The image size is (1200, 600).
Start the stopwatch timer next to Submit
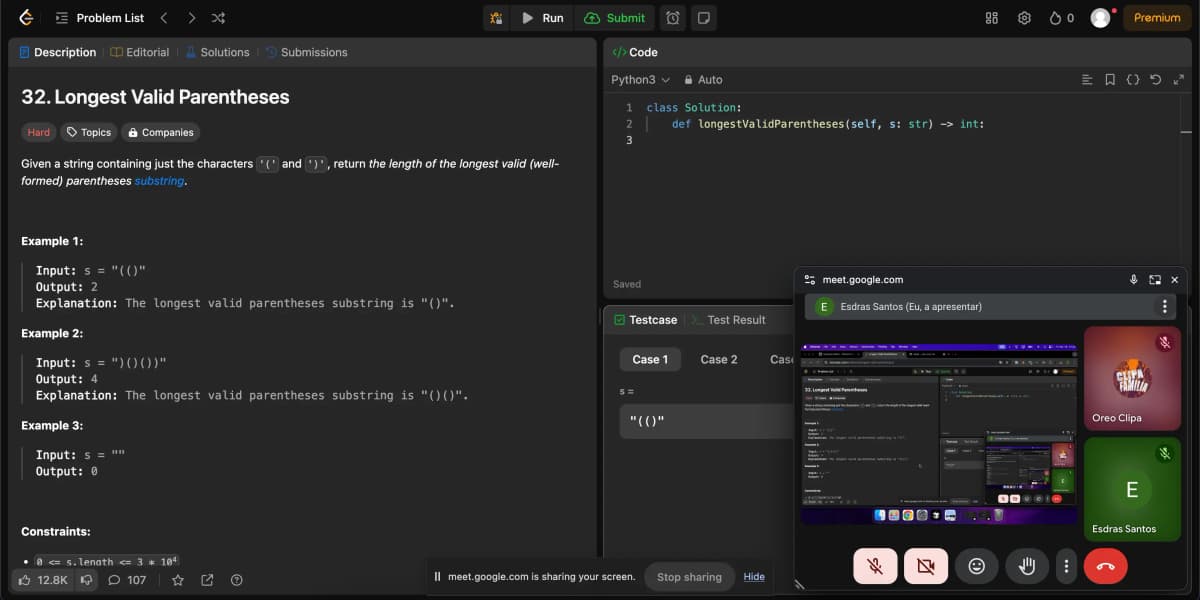673,17
